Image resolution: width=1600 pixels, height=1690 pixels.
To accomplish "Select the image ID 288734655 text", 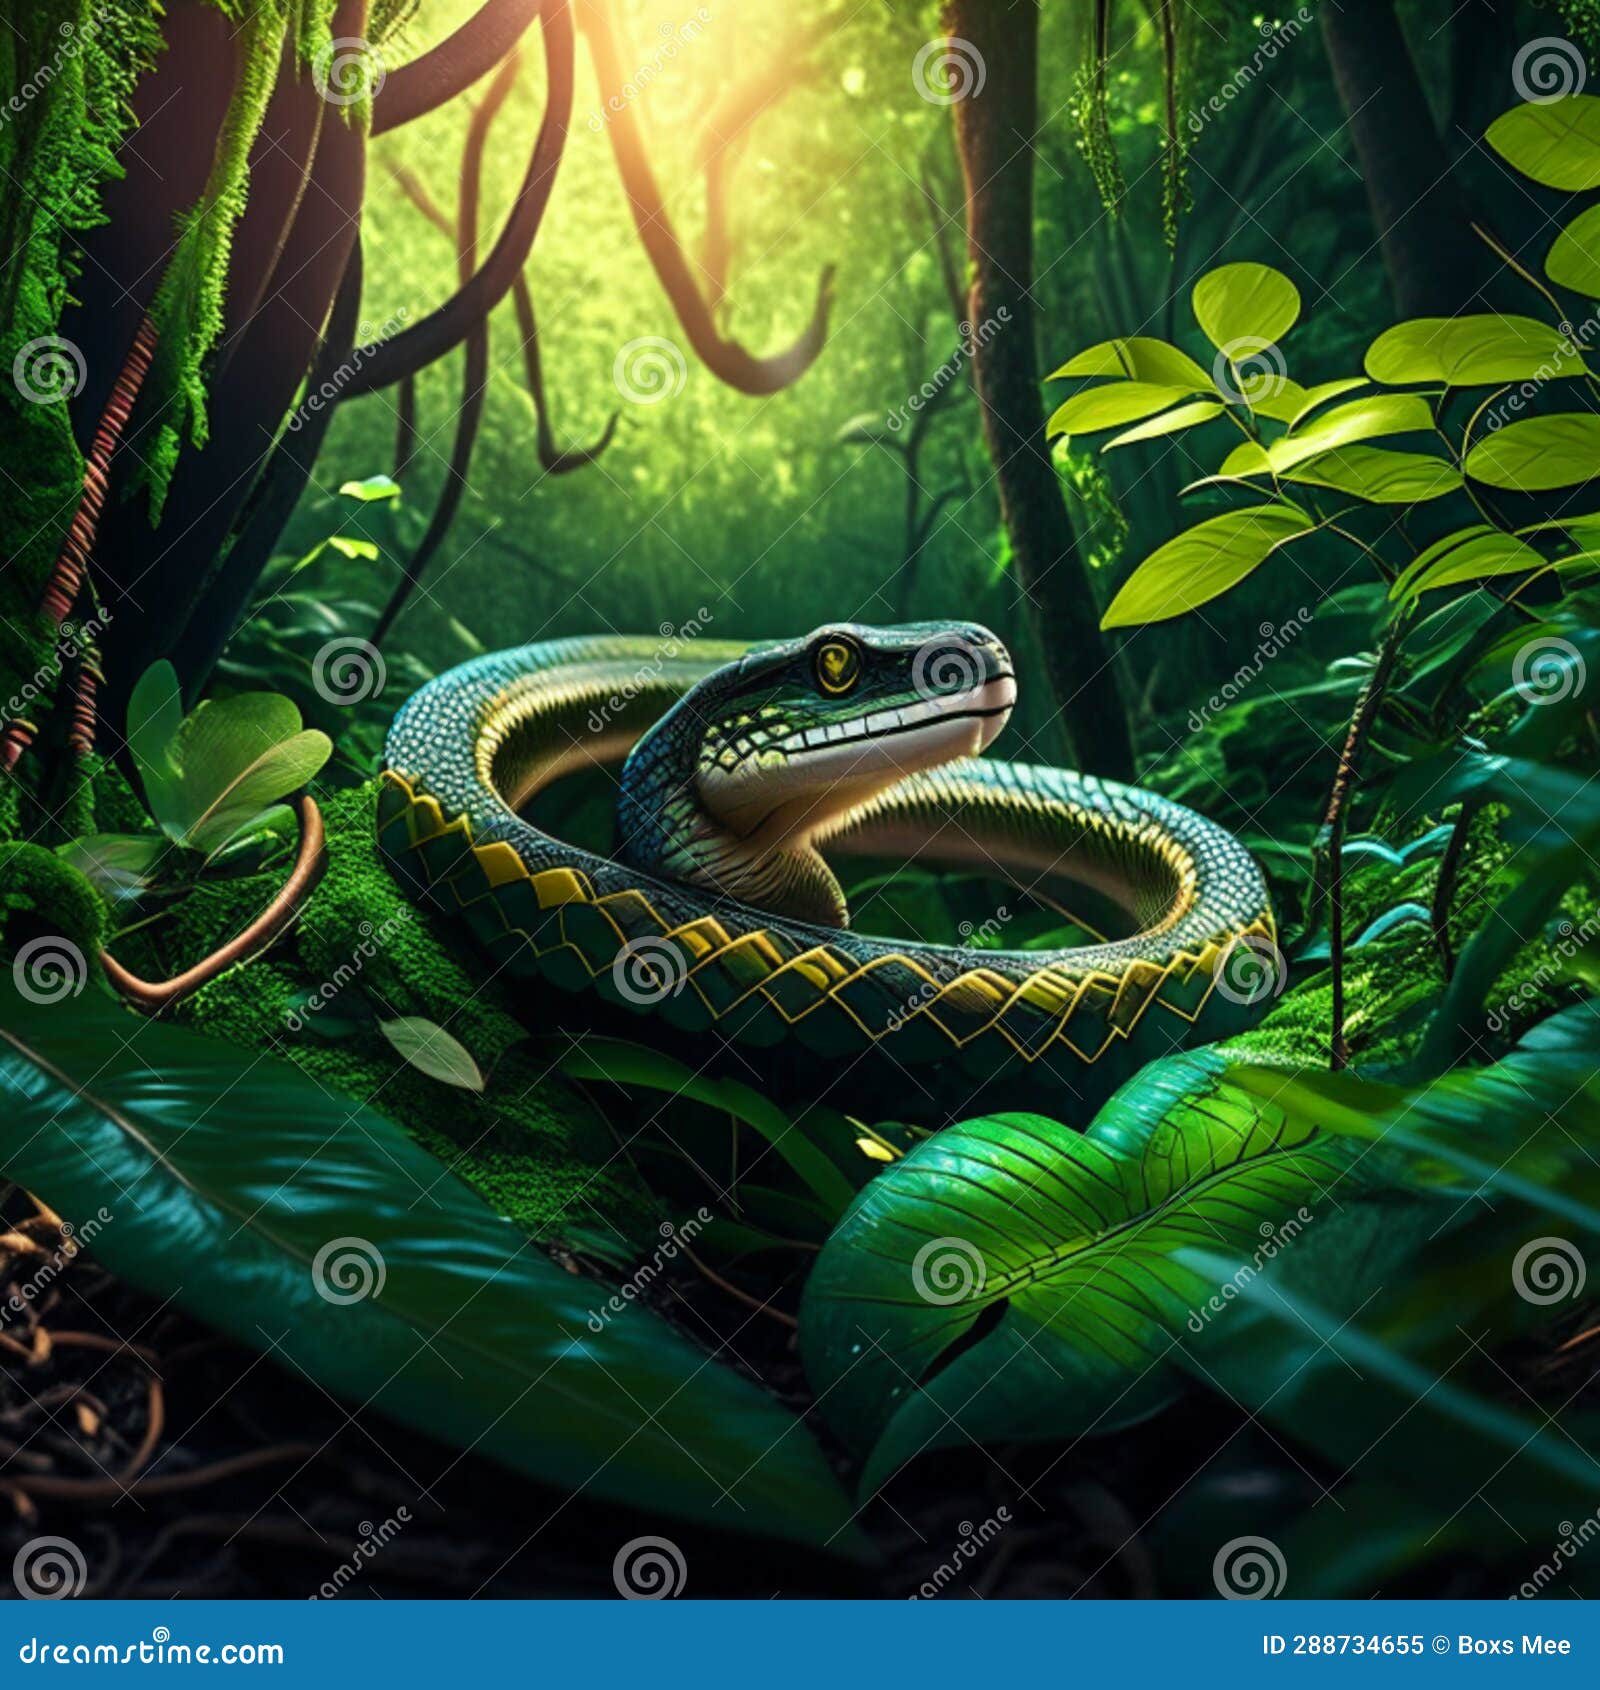I will click(x=1345, y=1646).
